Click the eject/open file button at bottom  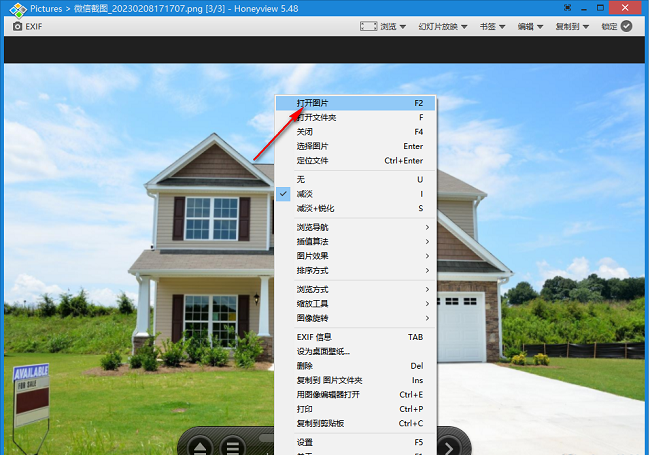[x=199, y=446]
